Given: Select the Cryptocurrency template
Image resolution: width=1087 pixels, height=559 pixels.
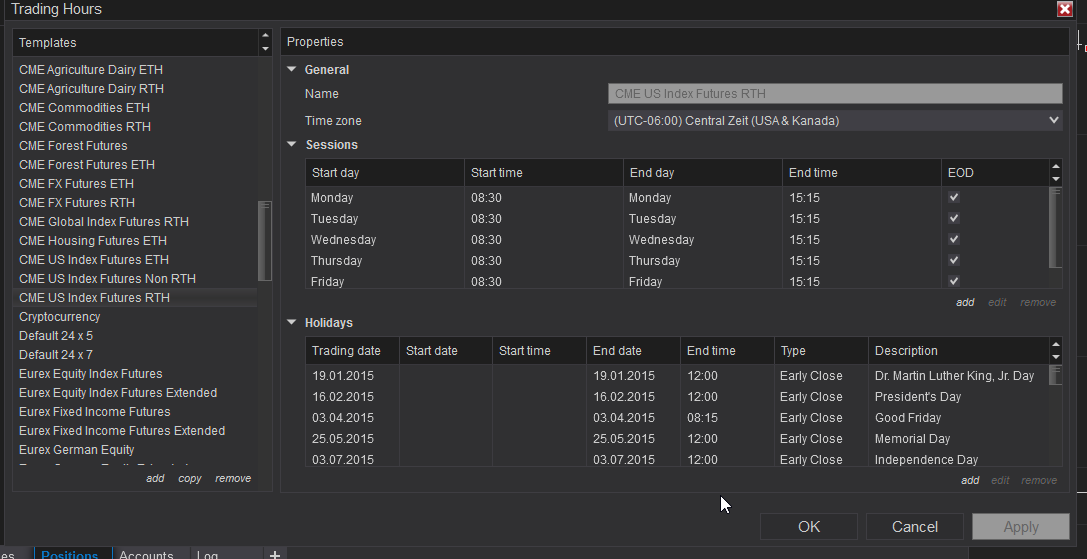Looking at the screenshot, I should pos(60,317).
